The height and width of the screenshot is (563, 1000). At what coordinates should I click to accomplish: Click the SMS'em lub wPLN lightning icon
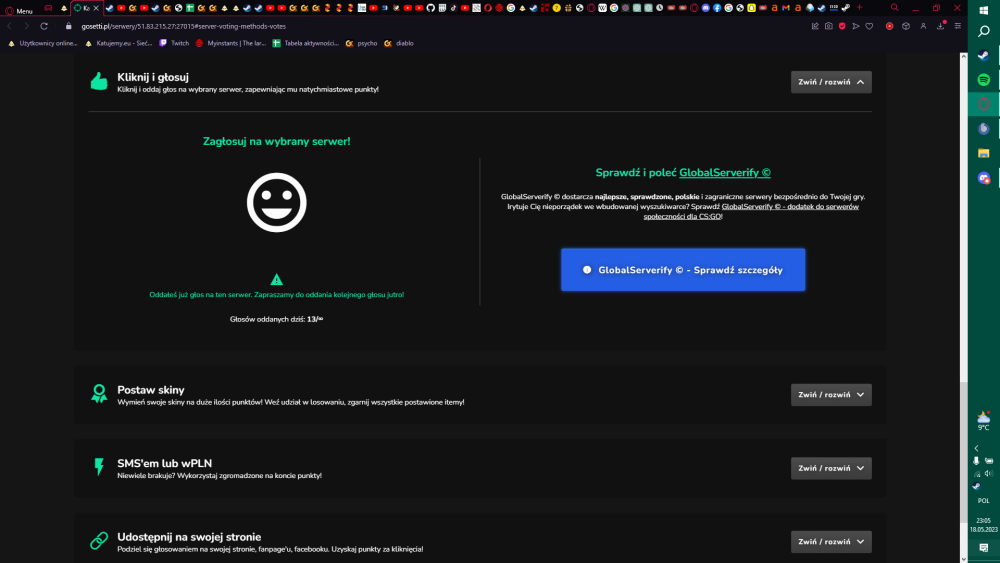(x=99, y=467)
